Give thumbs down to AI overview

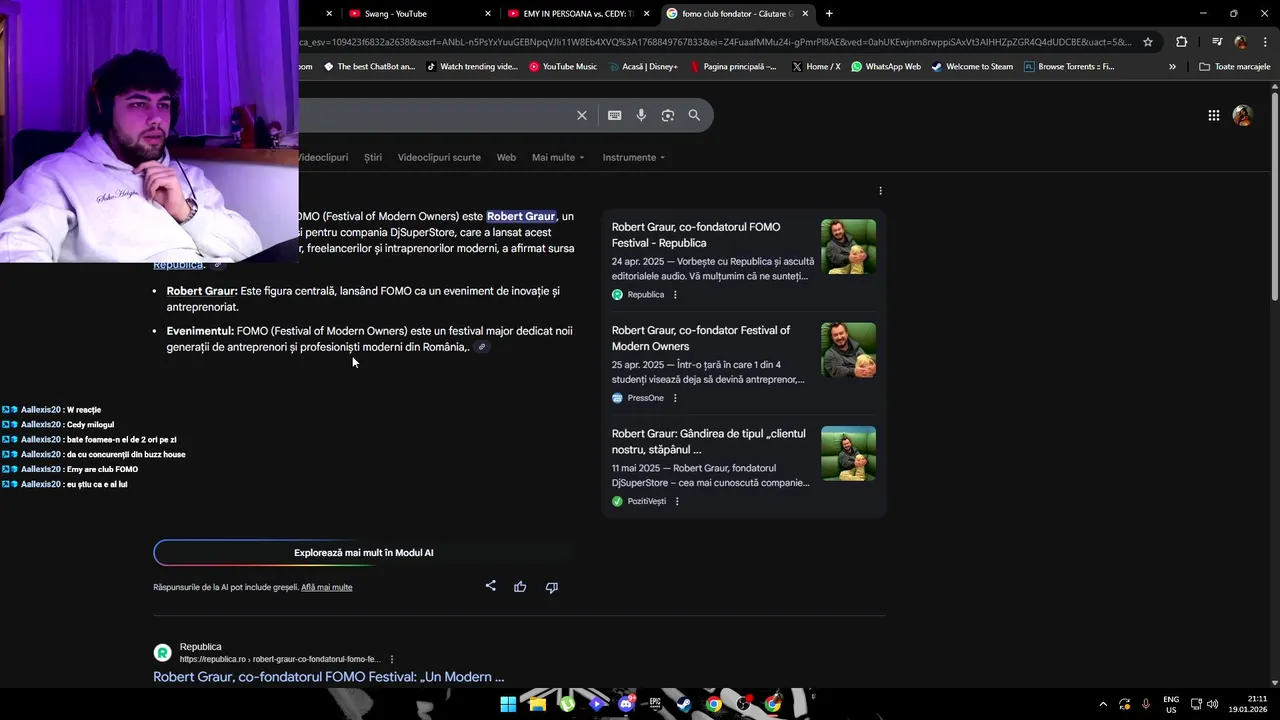(551, 587)
